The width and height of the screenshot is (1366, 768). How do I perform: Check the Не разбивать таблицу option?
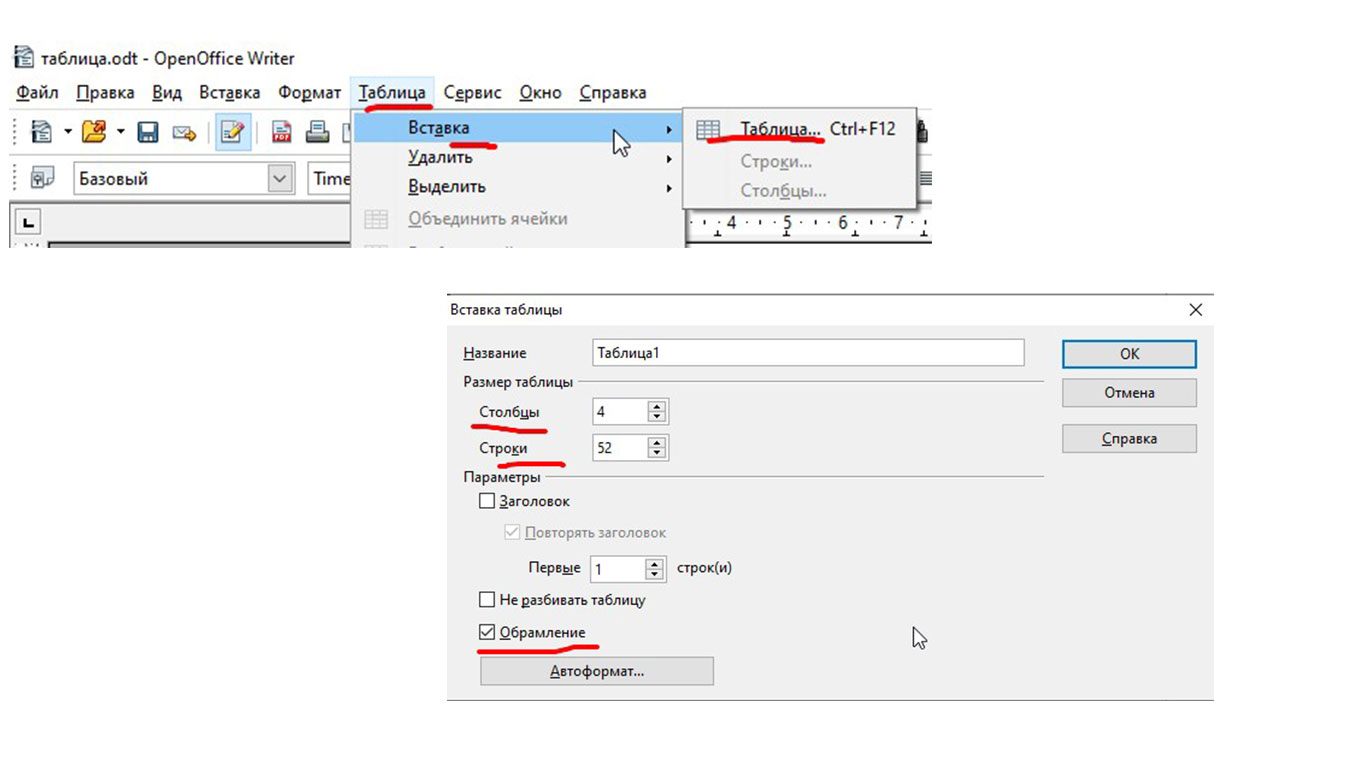(x=487, y=600)
